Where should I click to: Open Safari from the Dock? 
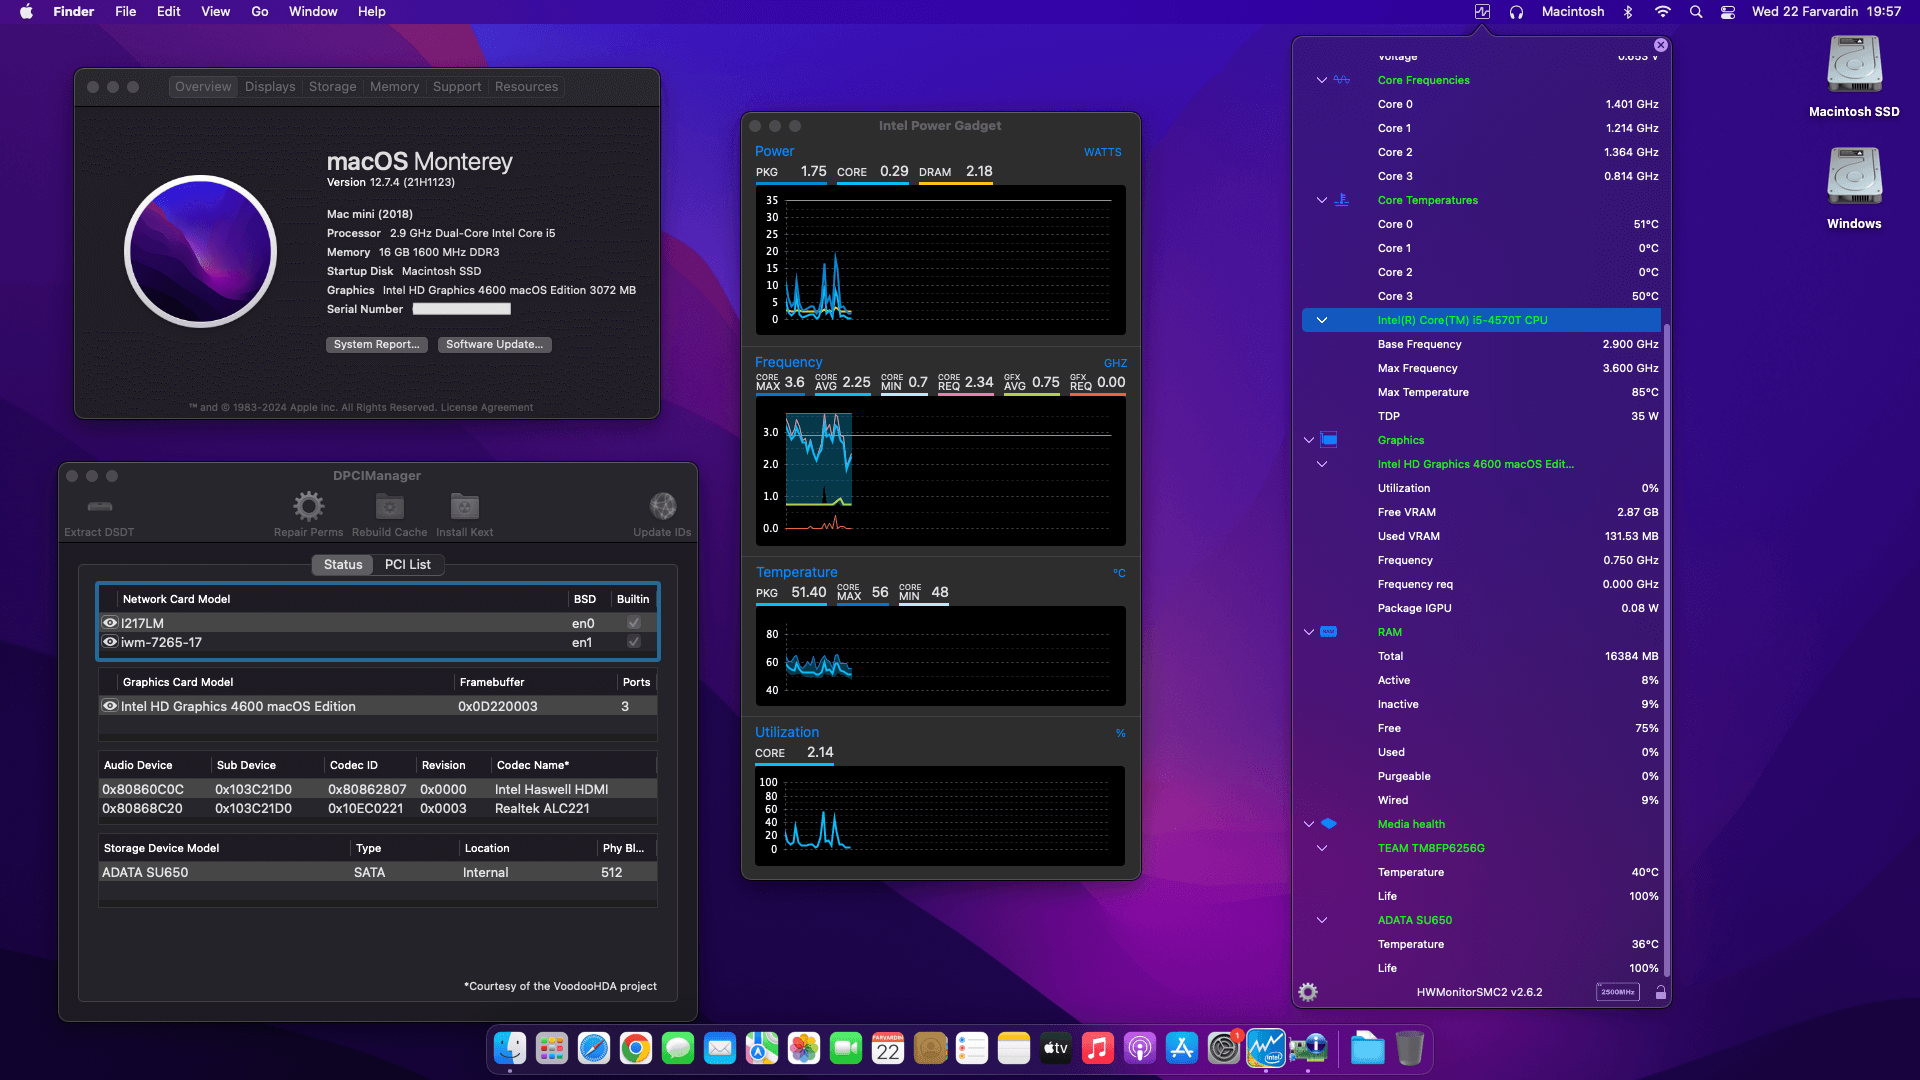pyautogui.click(x=594, y=1048)
